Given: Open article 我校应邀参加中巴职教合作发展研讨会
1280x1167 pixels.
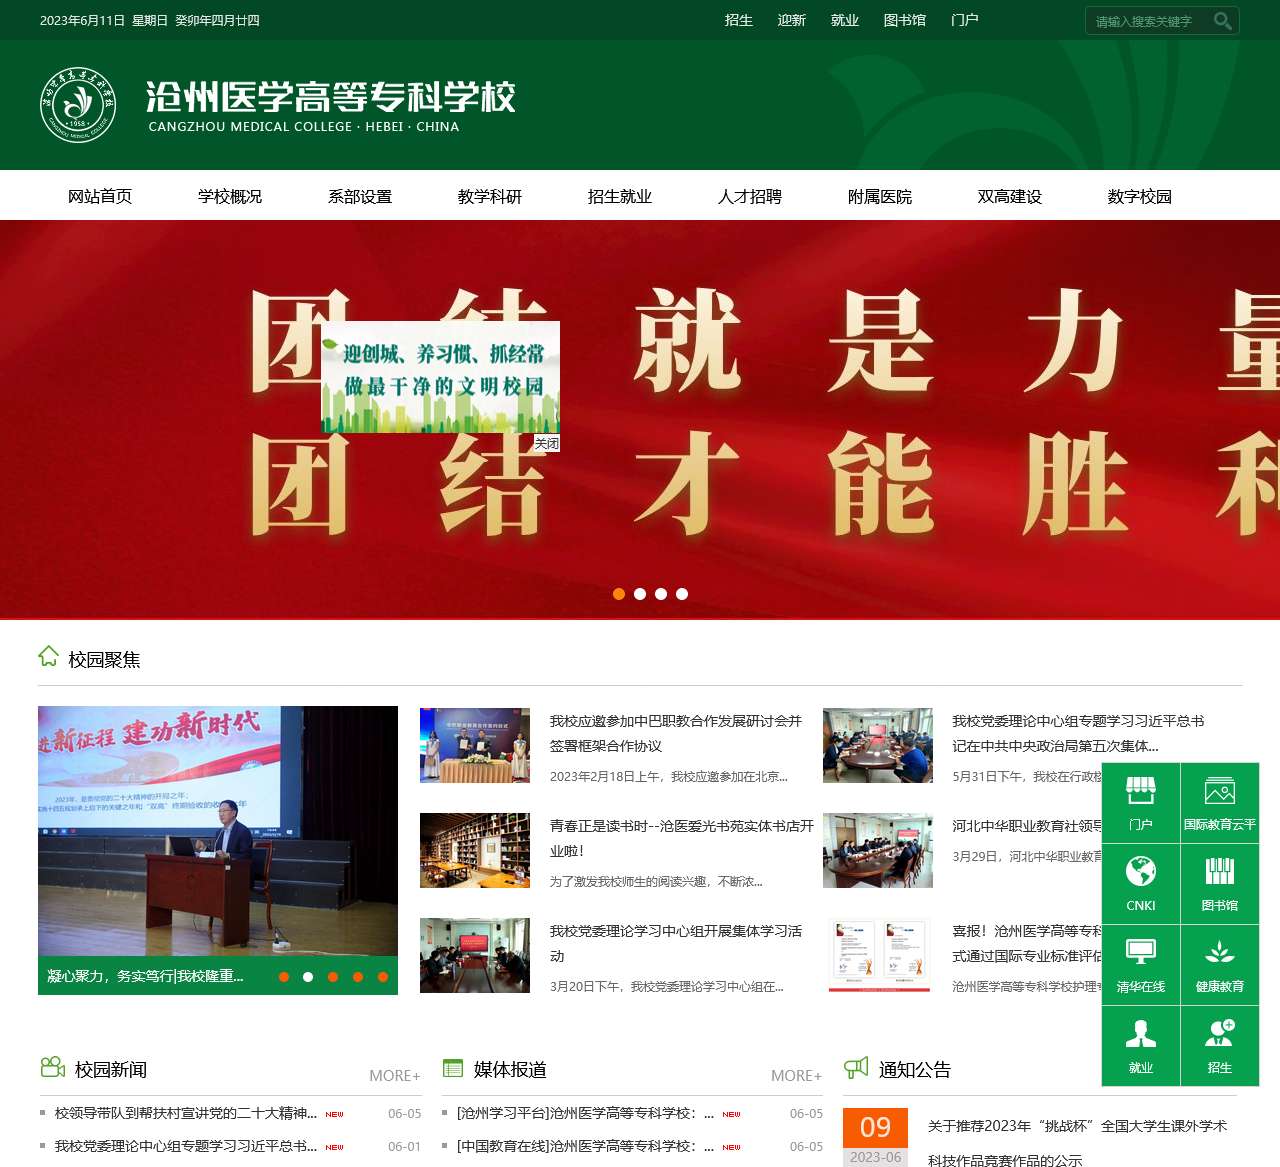Looking at the screenshot, I should [676, 733].
